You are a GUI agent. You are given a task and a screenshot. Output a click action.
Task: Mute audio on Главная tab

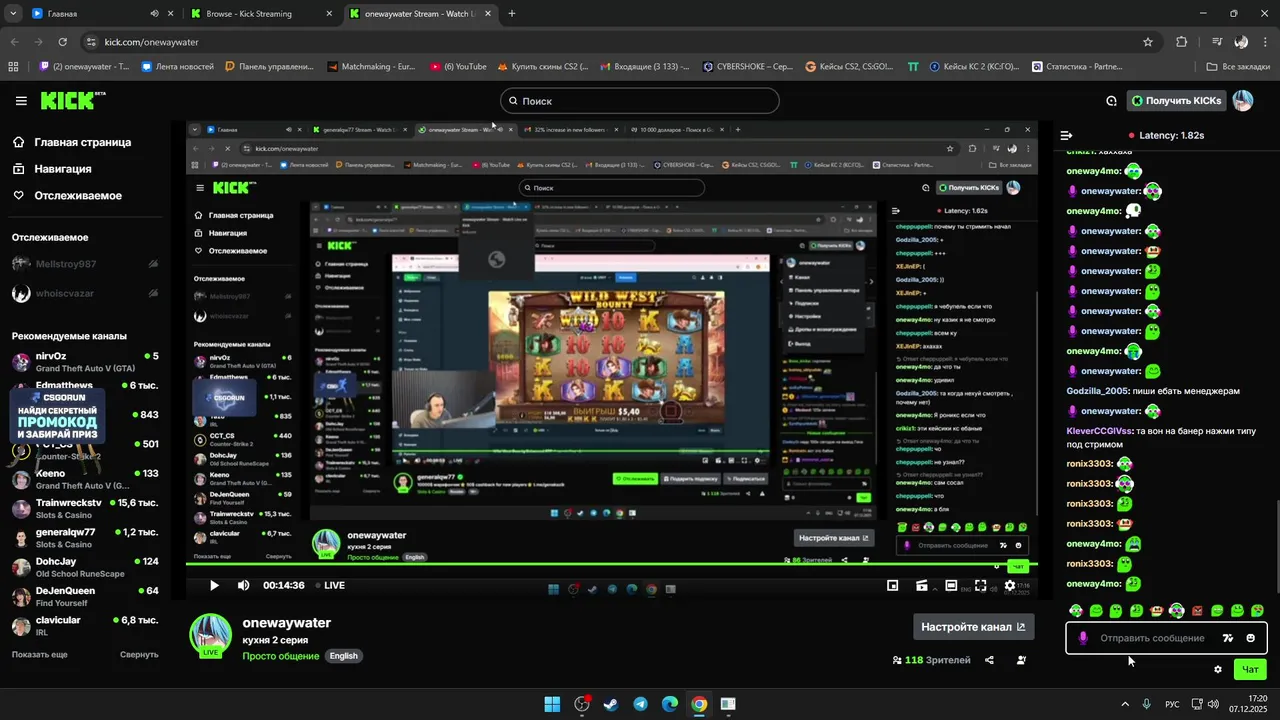point(154,14)
